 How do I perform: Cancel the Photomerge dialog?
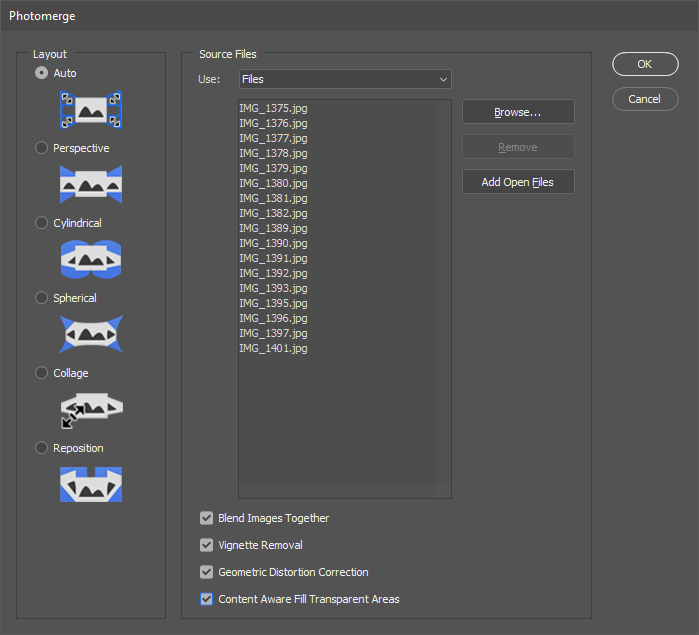tap(645, 99)
